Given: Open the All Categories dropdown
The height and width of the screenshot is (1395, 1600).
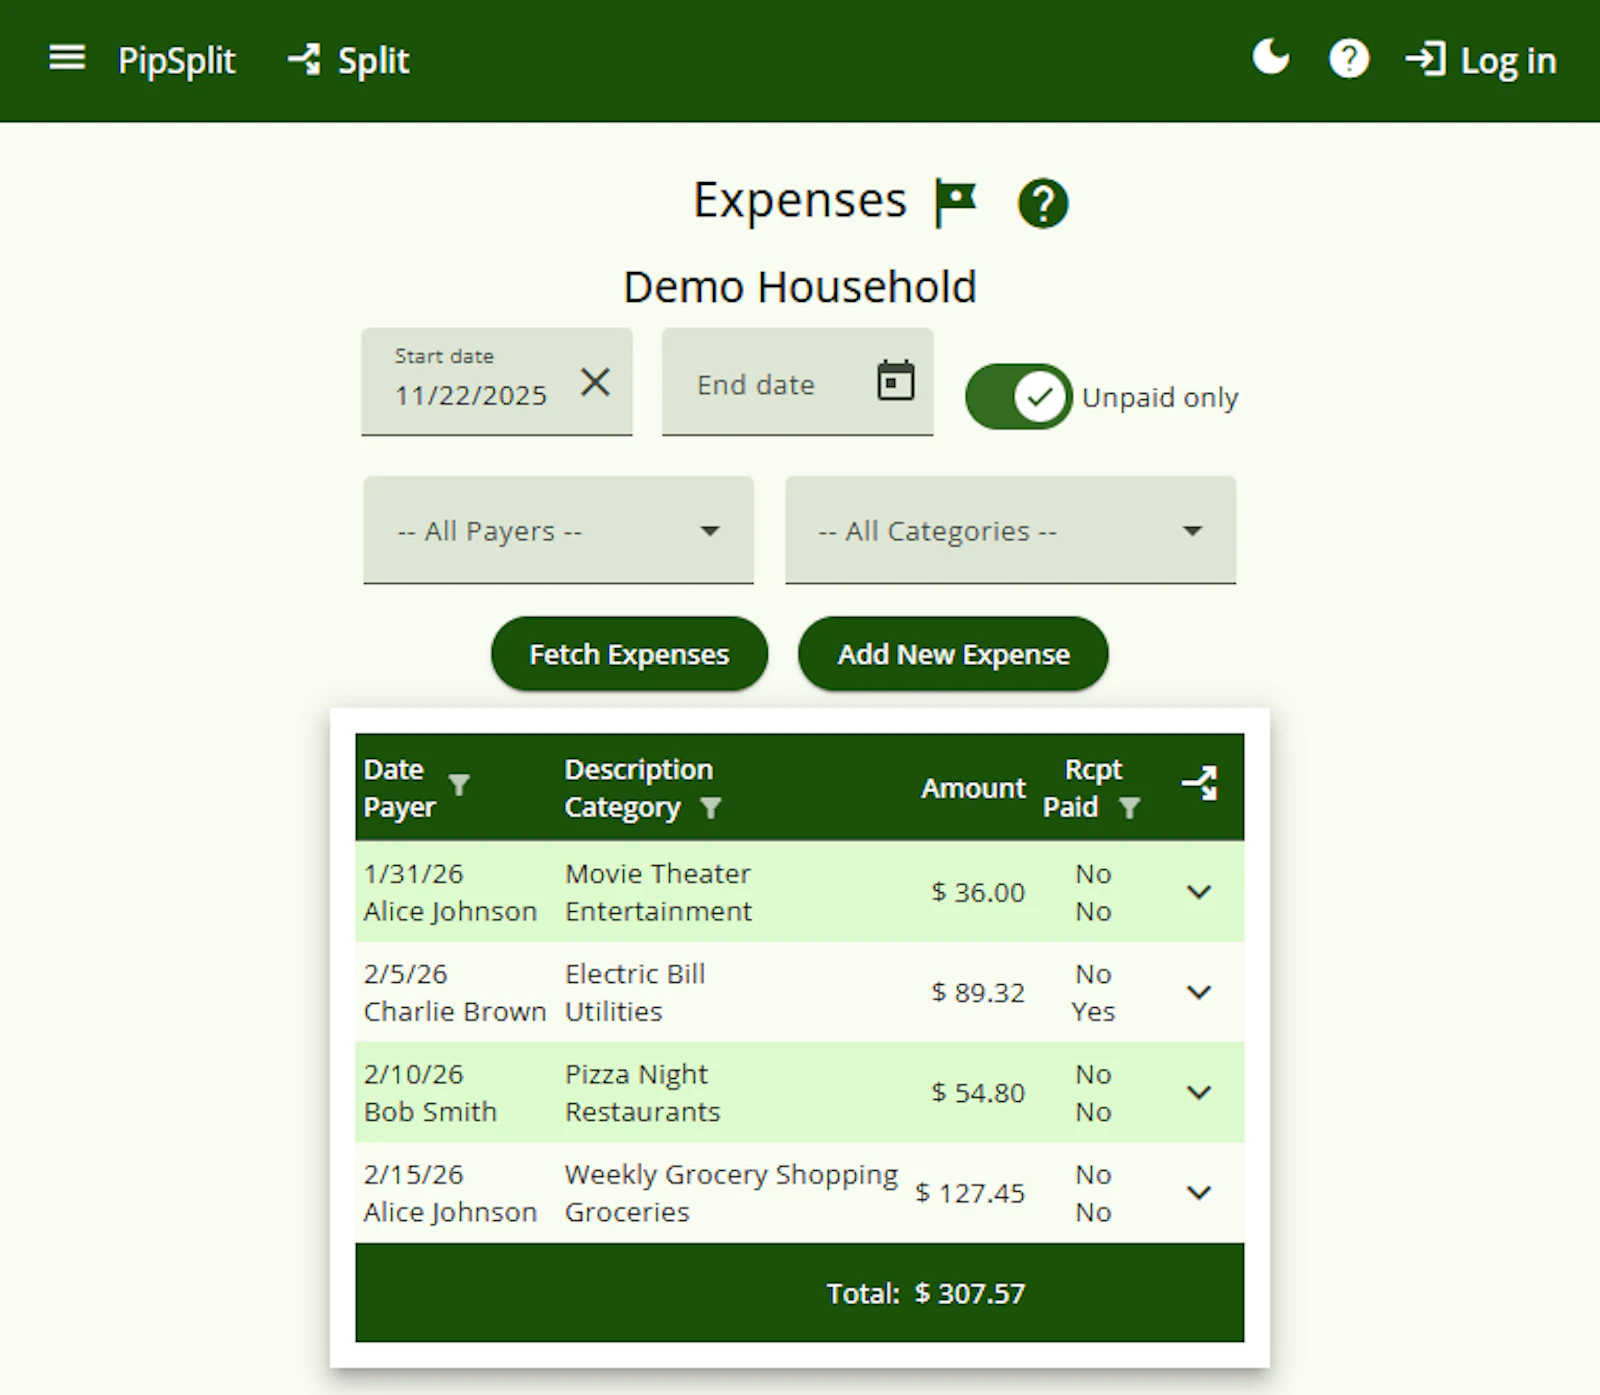Looking at the screenshot, I should coord(1010,530).
